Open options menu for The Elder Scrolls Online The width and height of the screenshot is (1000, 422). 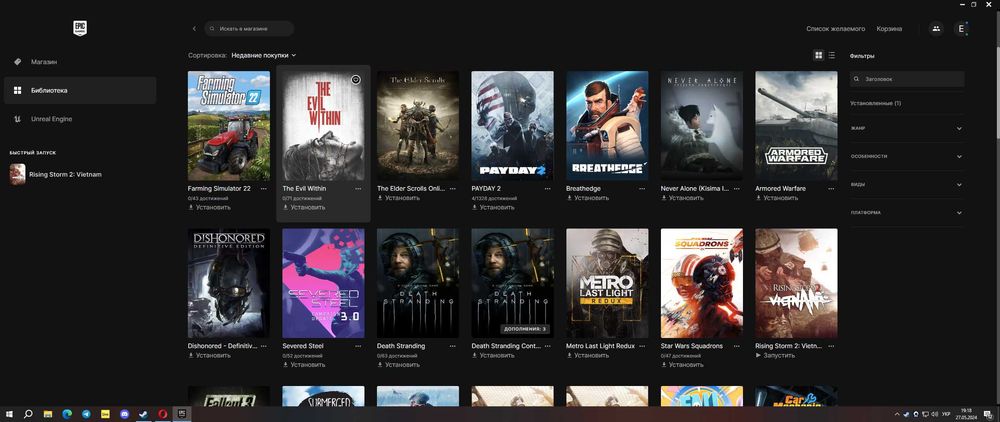click(x=452, y=189)
